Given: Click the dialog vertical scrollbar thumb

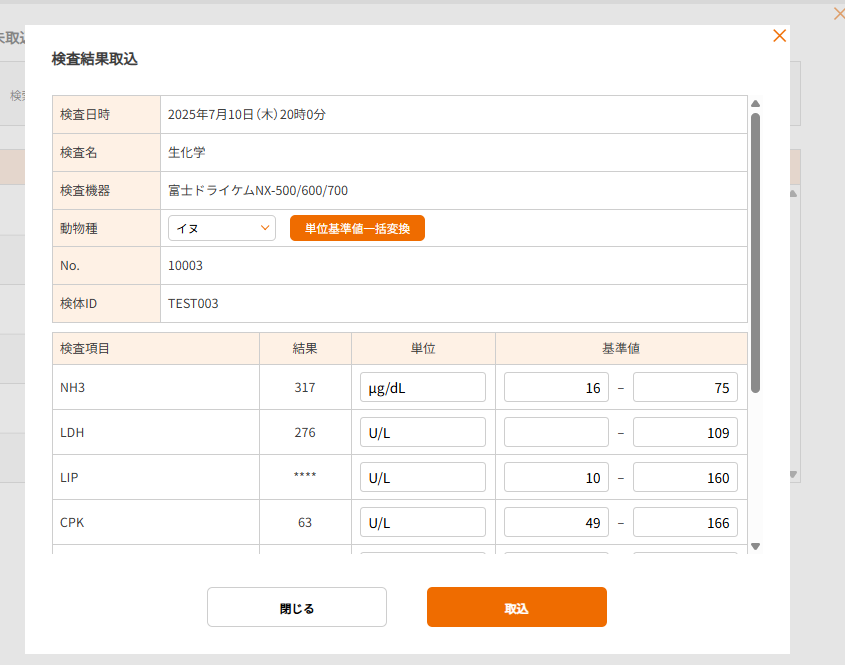Looking at the screenshot, I should click(x=756, y=250).
